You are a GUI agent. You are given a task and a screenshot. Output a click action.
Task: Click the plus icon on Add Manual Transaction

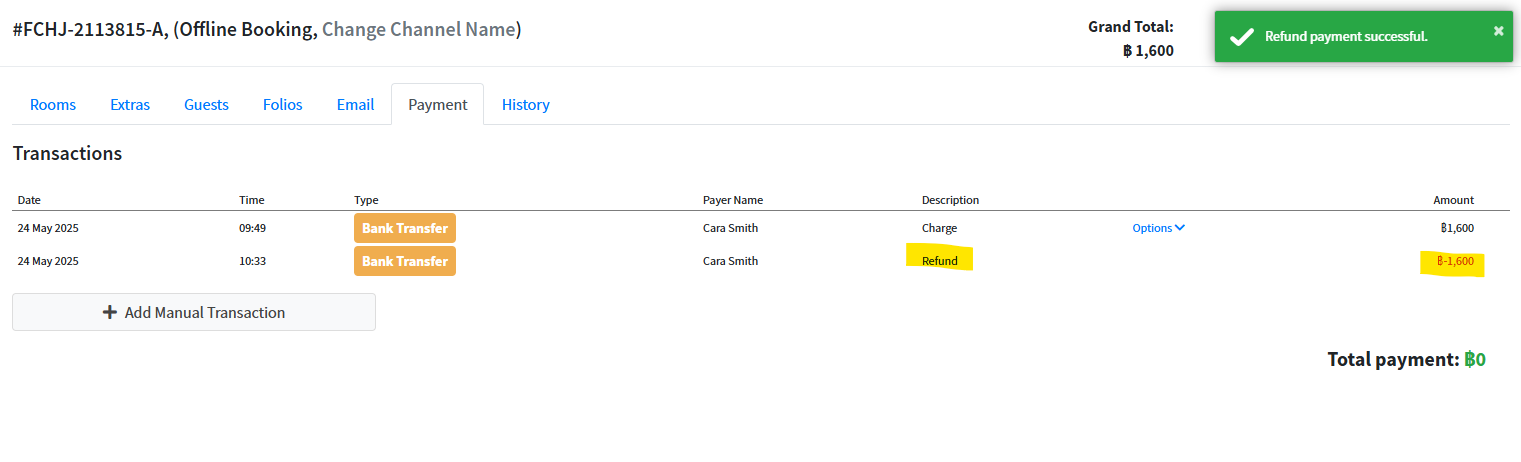coord(110,312)
